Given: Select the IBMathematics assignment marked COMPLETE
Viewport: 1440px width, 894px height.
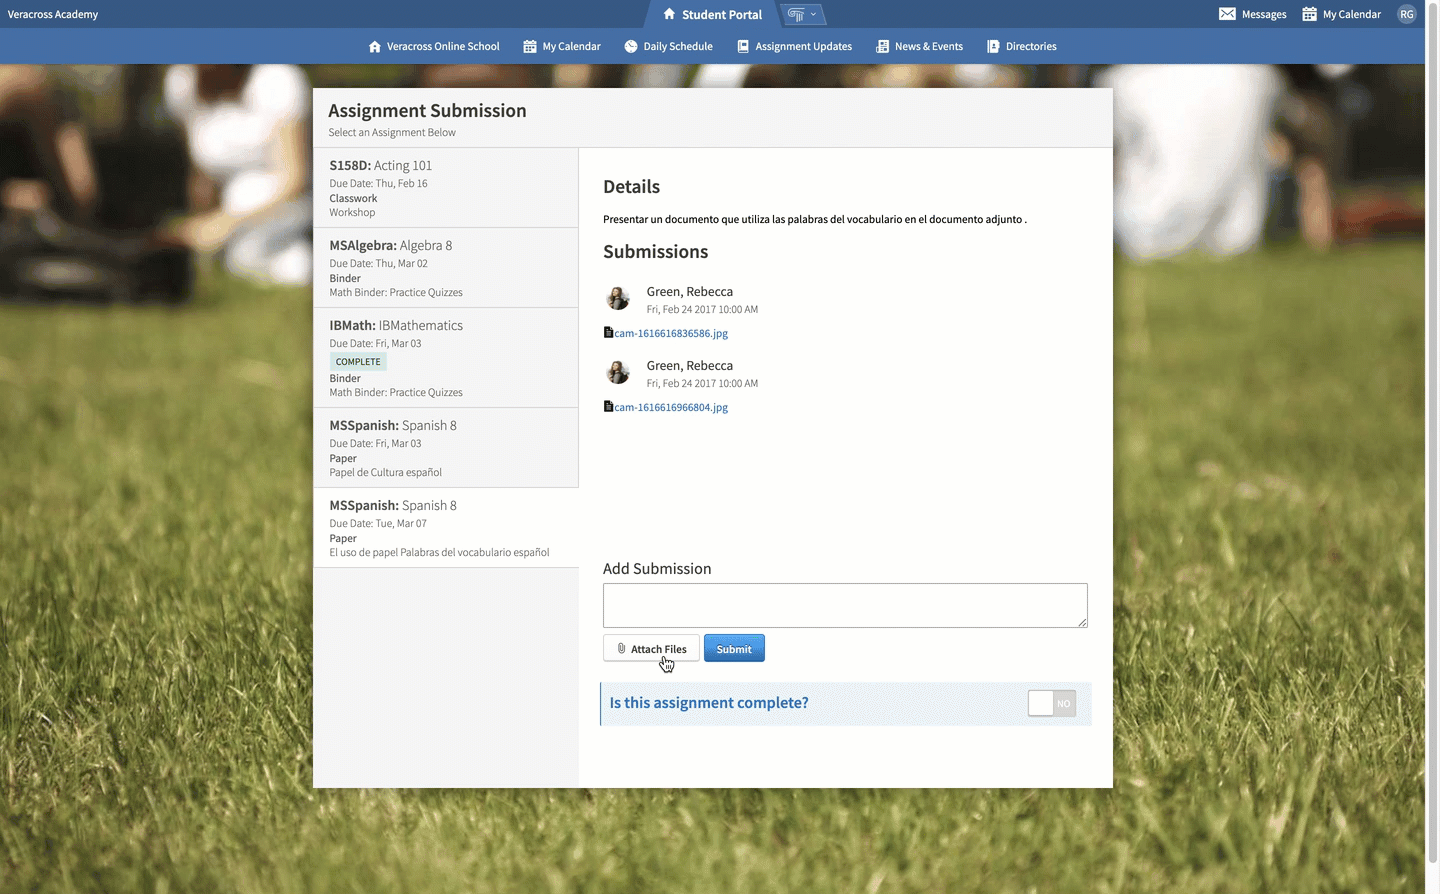Looking at the screenshot, I should (x=446, y=357).
